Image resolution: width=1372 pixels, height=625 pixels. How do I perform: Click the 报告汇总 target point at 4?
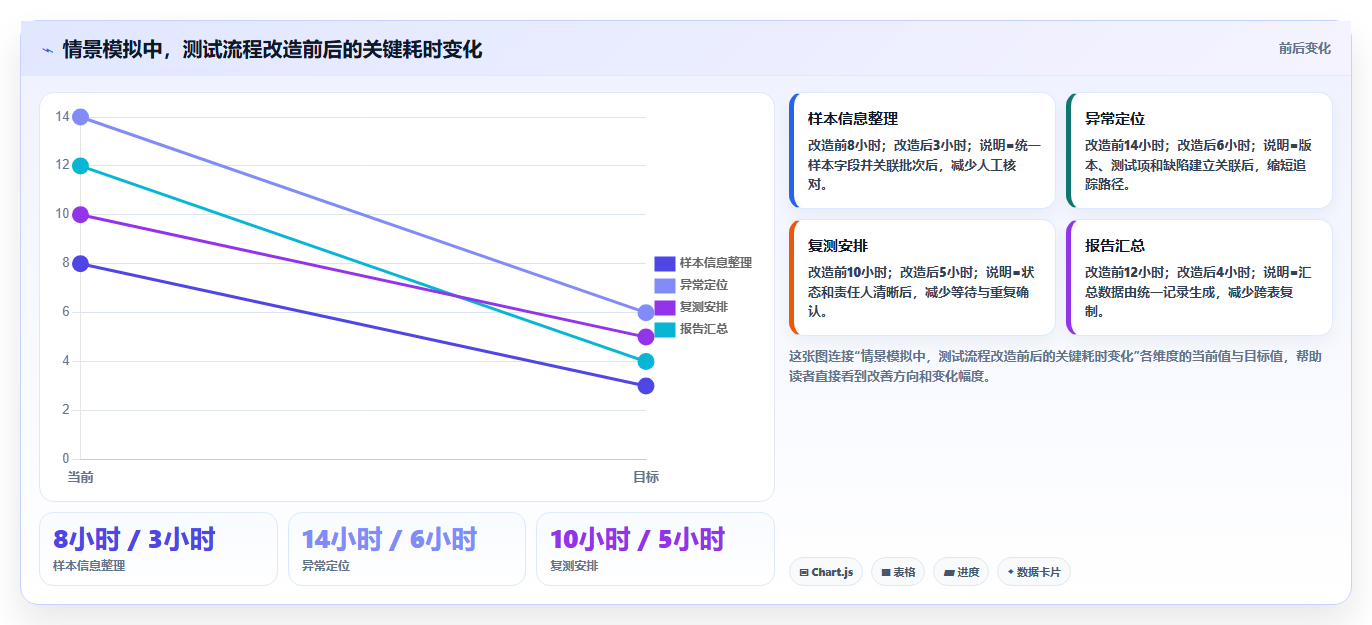click(646, 361)
